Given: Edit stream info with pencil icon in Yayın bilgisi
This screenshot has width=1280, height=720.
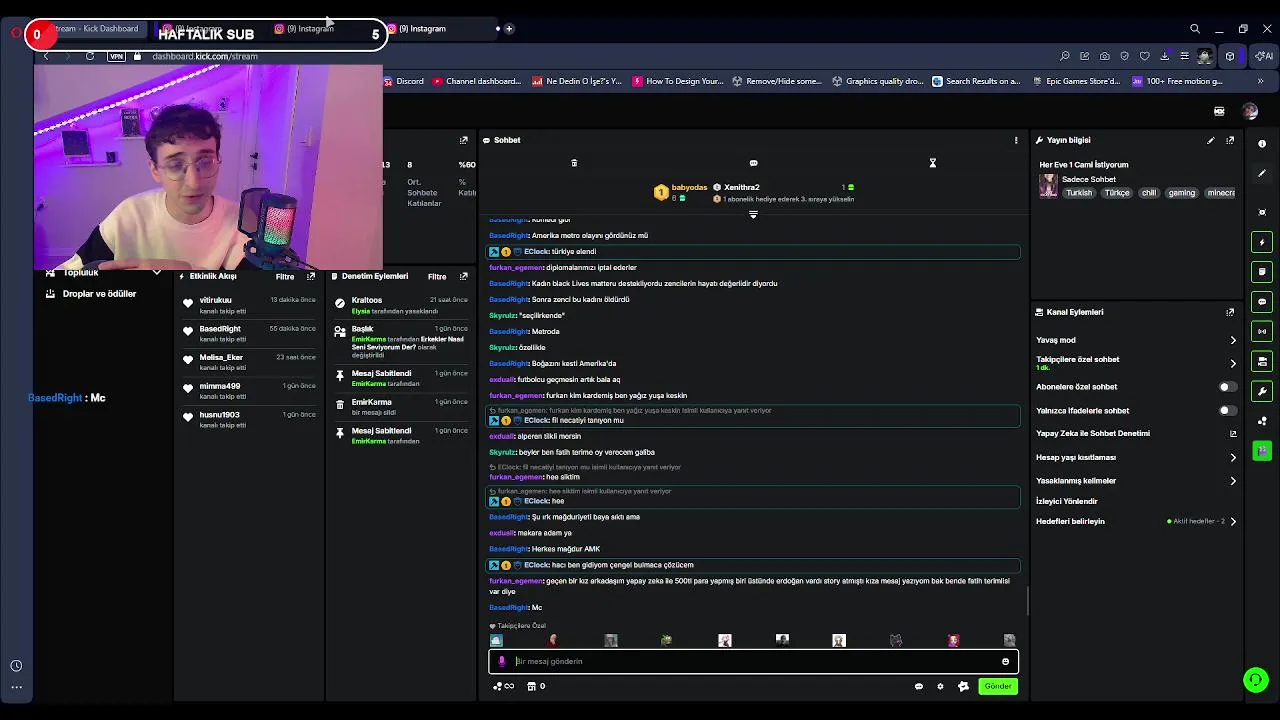Looking at the screenshot, I should [x=1211, y=140].
